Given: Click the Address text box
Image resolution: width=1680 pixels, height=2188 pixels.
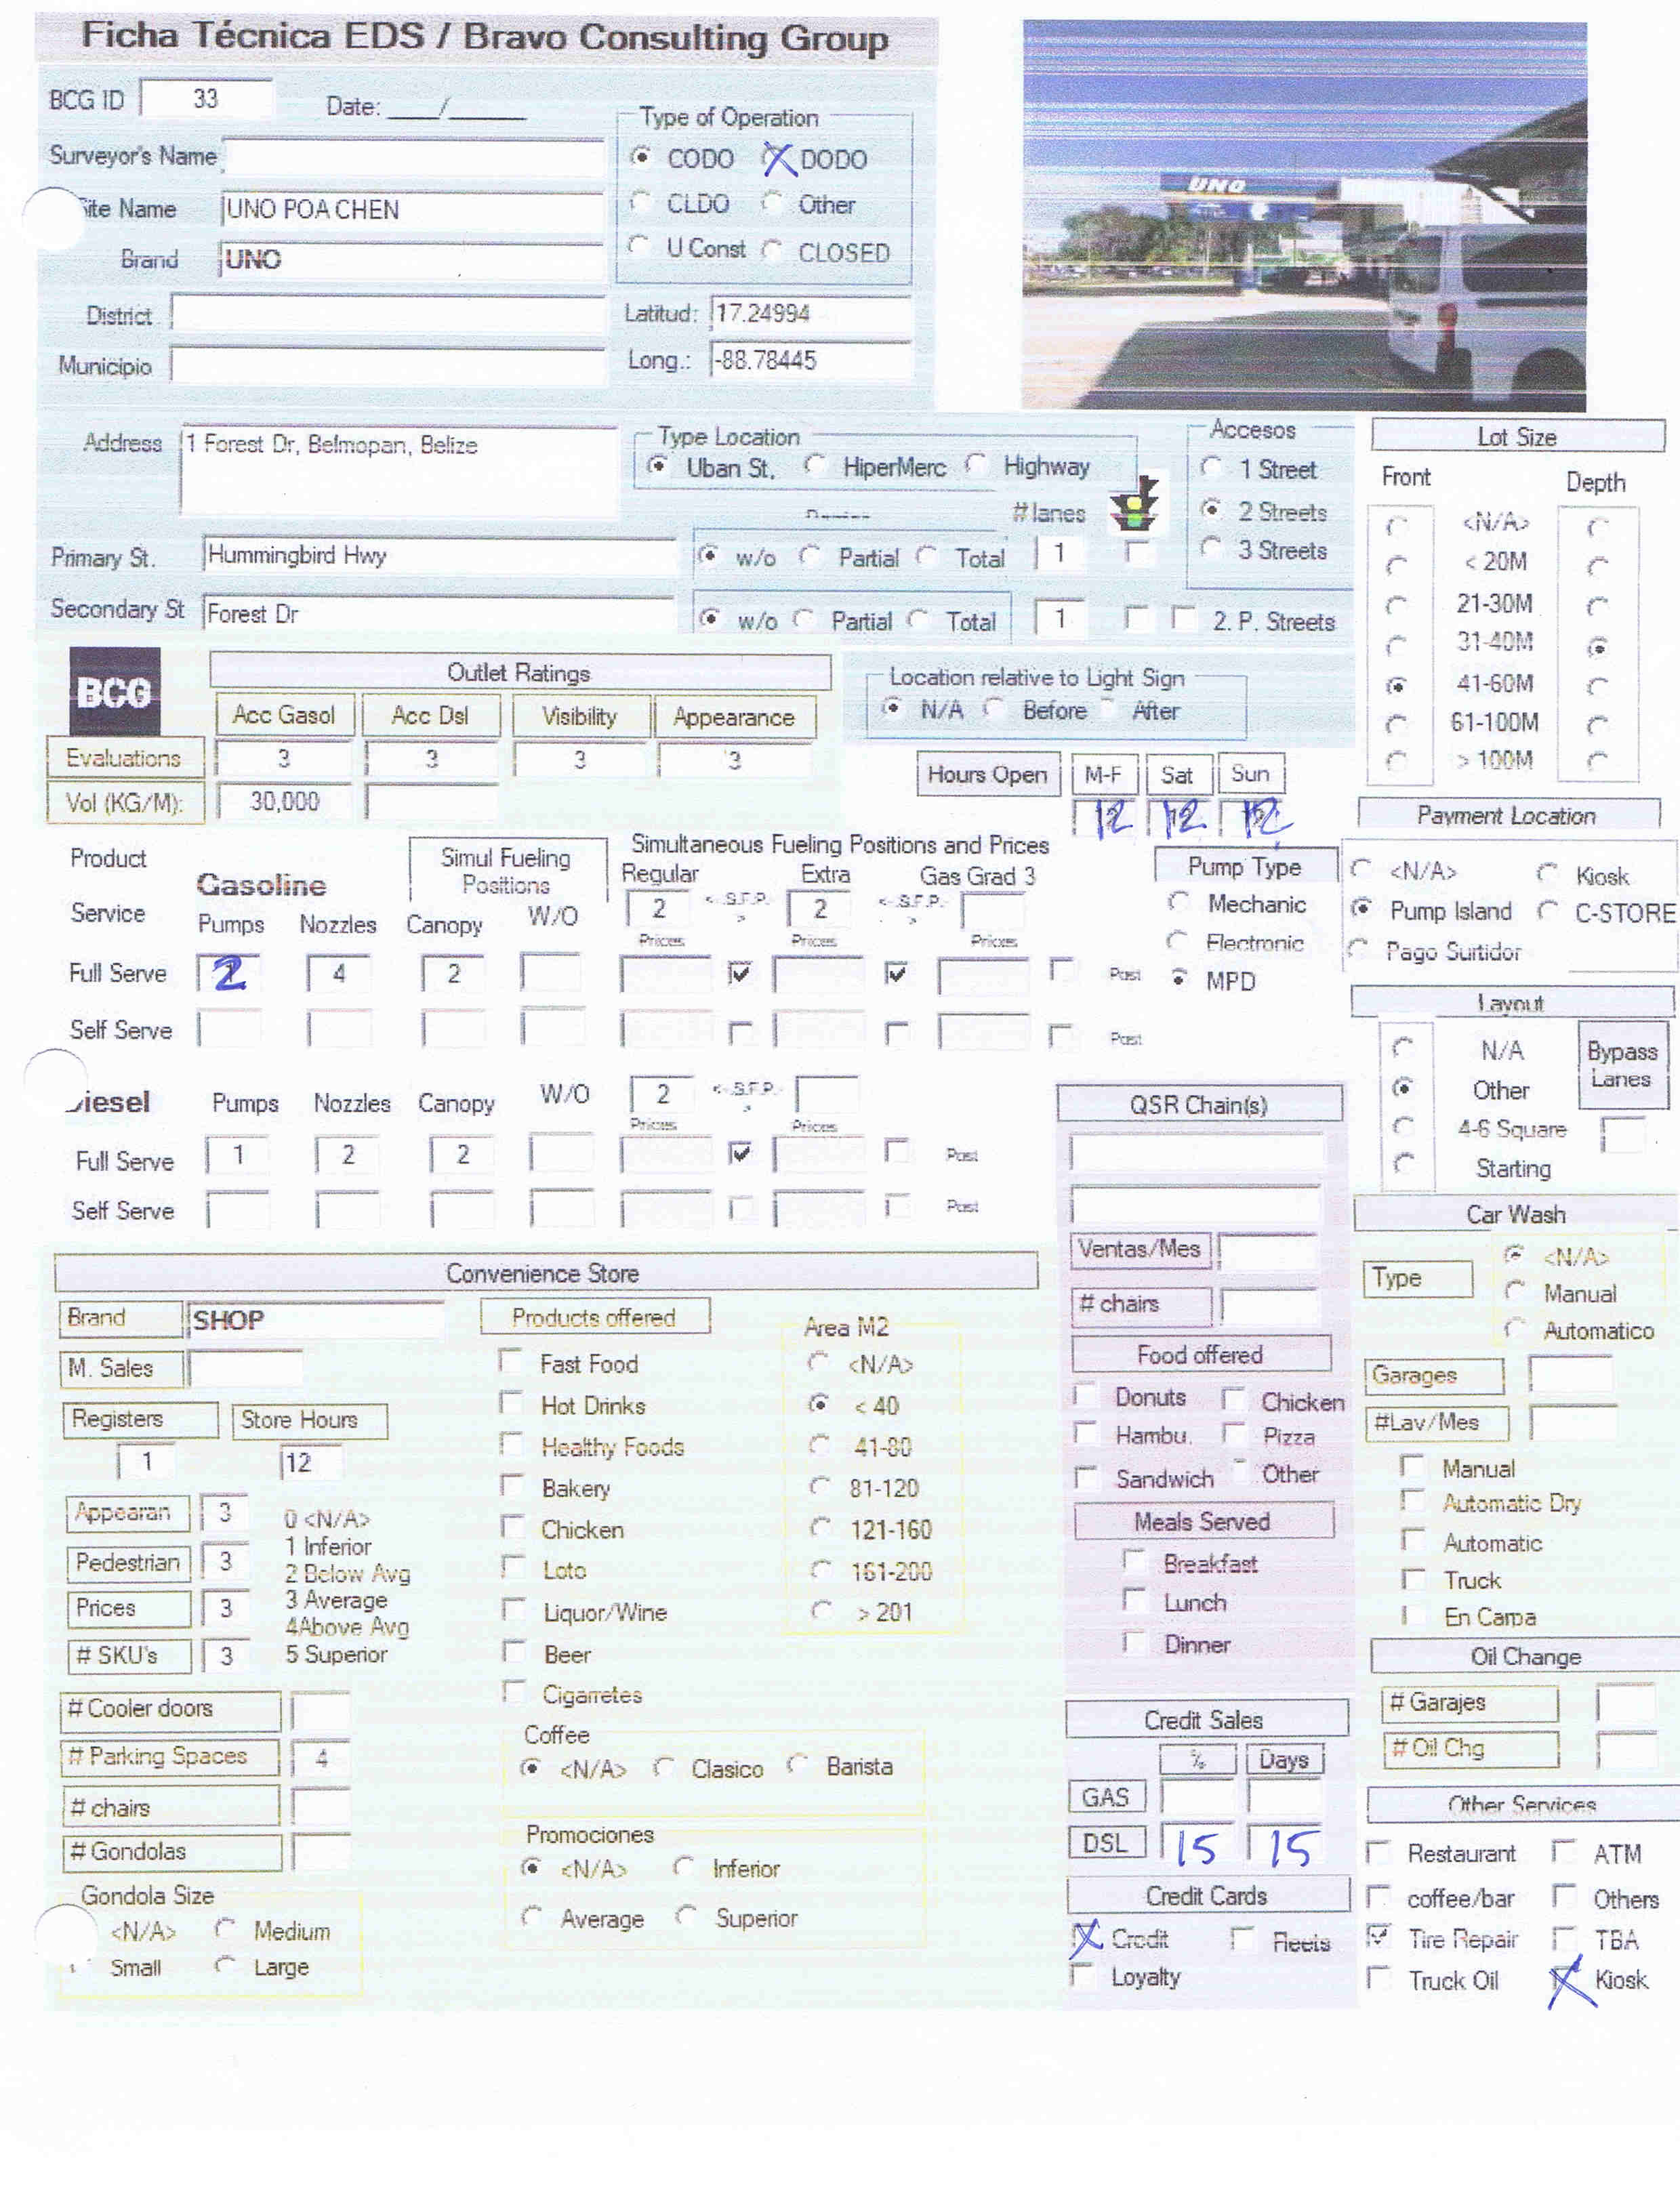Looking at the screenshot, I should (399, 471).
